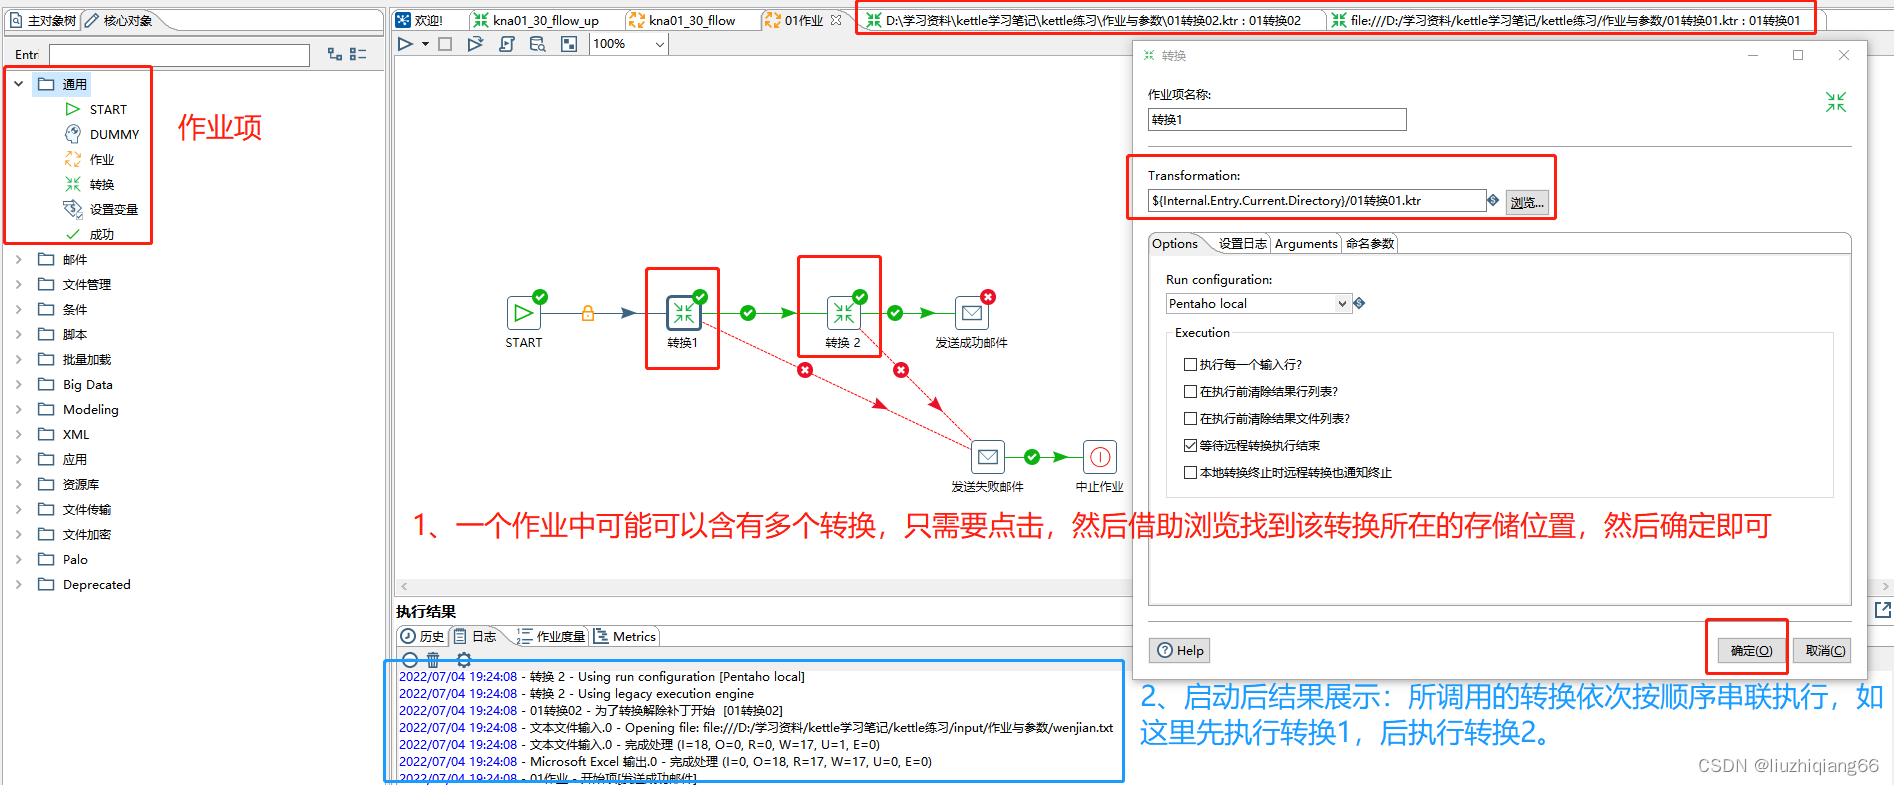Check 在执行前清除结果文件列表? option
The image size is (1894, 785).
[x=1190, y=419]
